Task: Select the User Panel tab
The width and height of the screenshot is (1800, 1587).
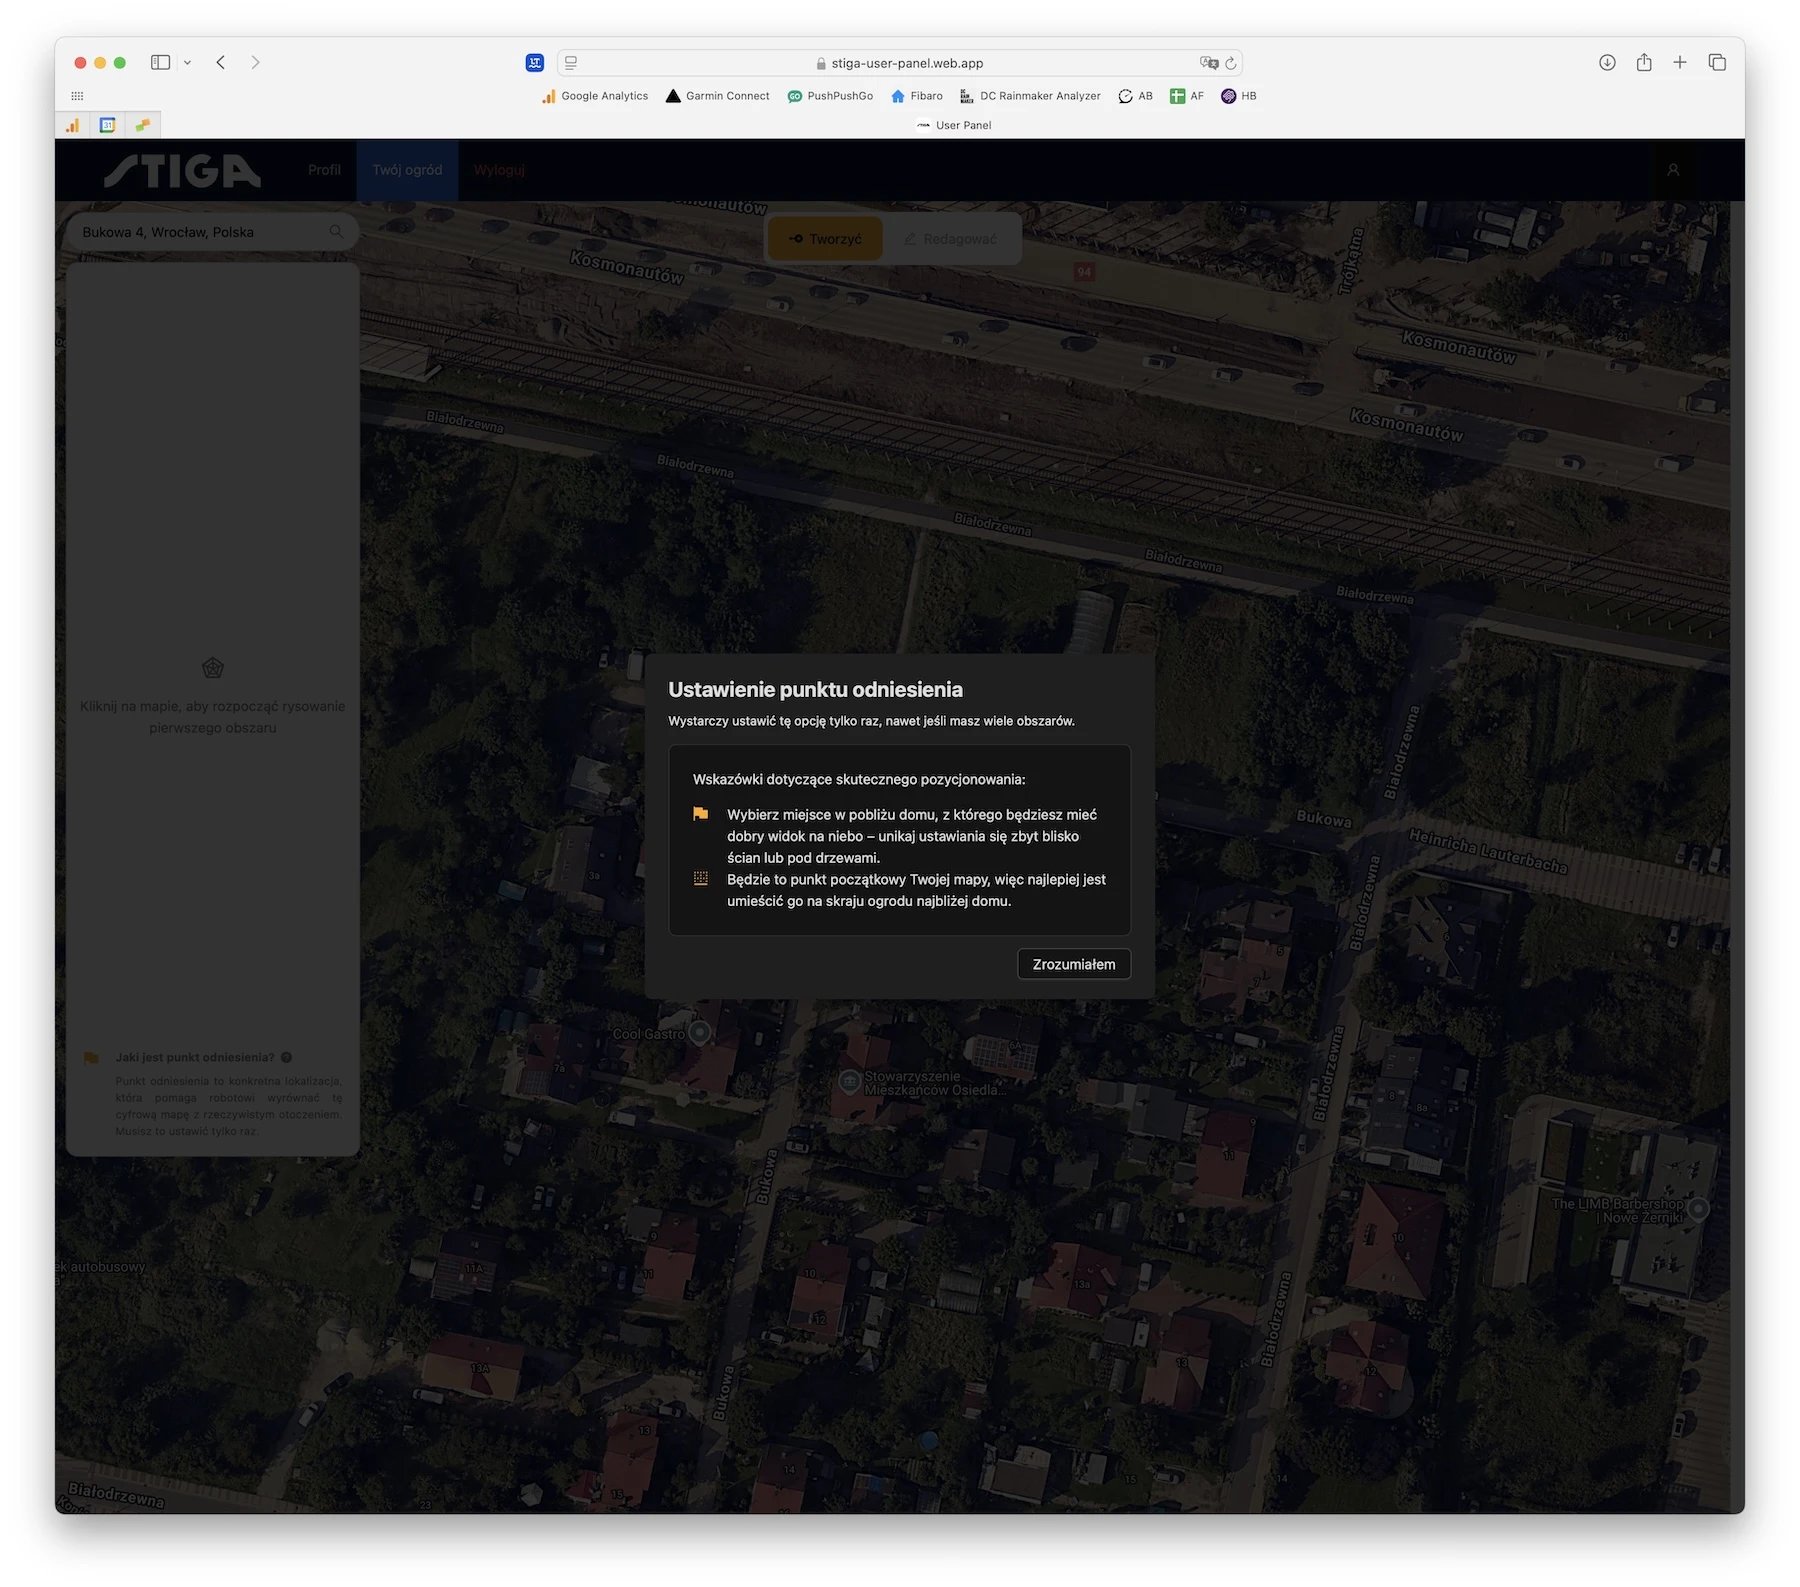Action: (x=954, y=125)
